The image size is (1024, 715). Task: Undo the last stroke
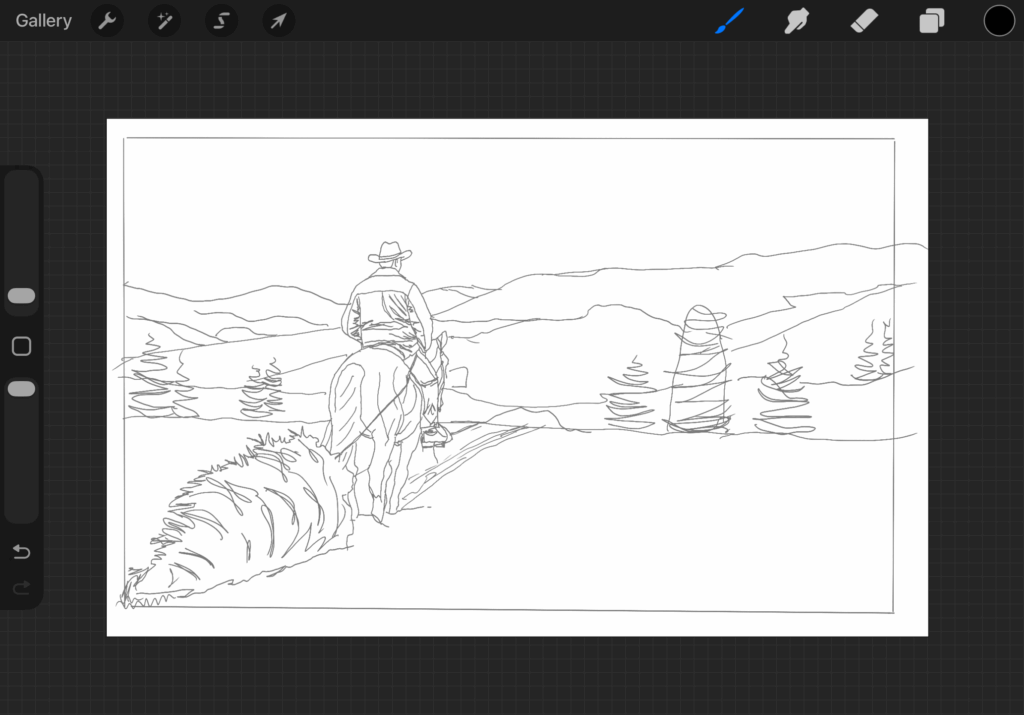point(21,552)
